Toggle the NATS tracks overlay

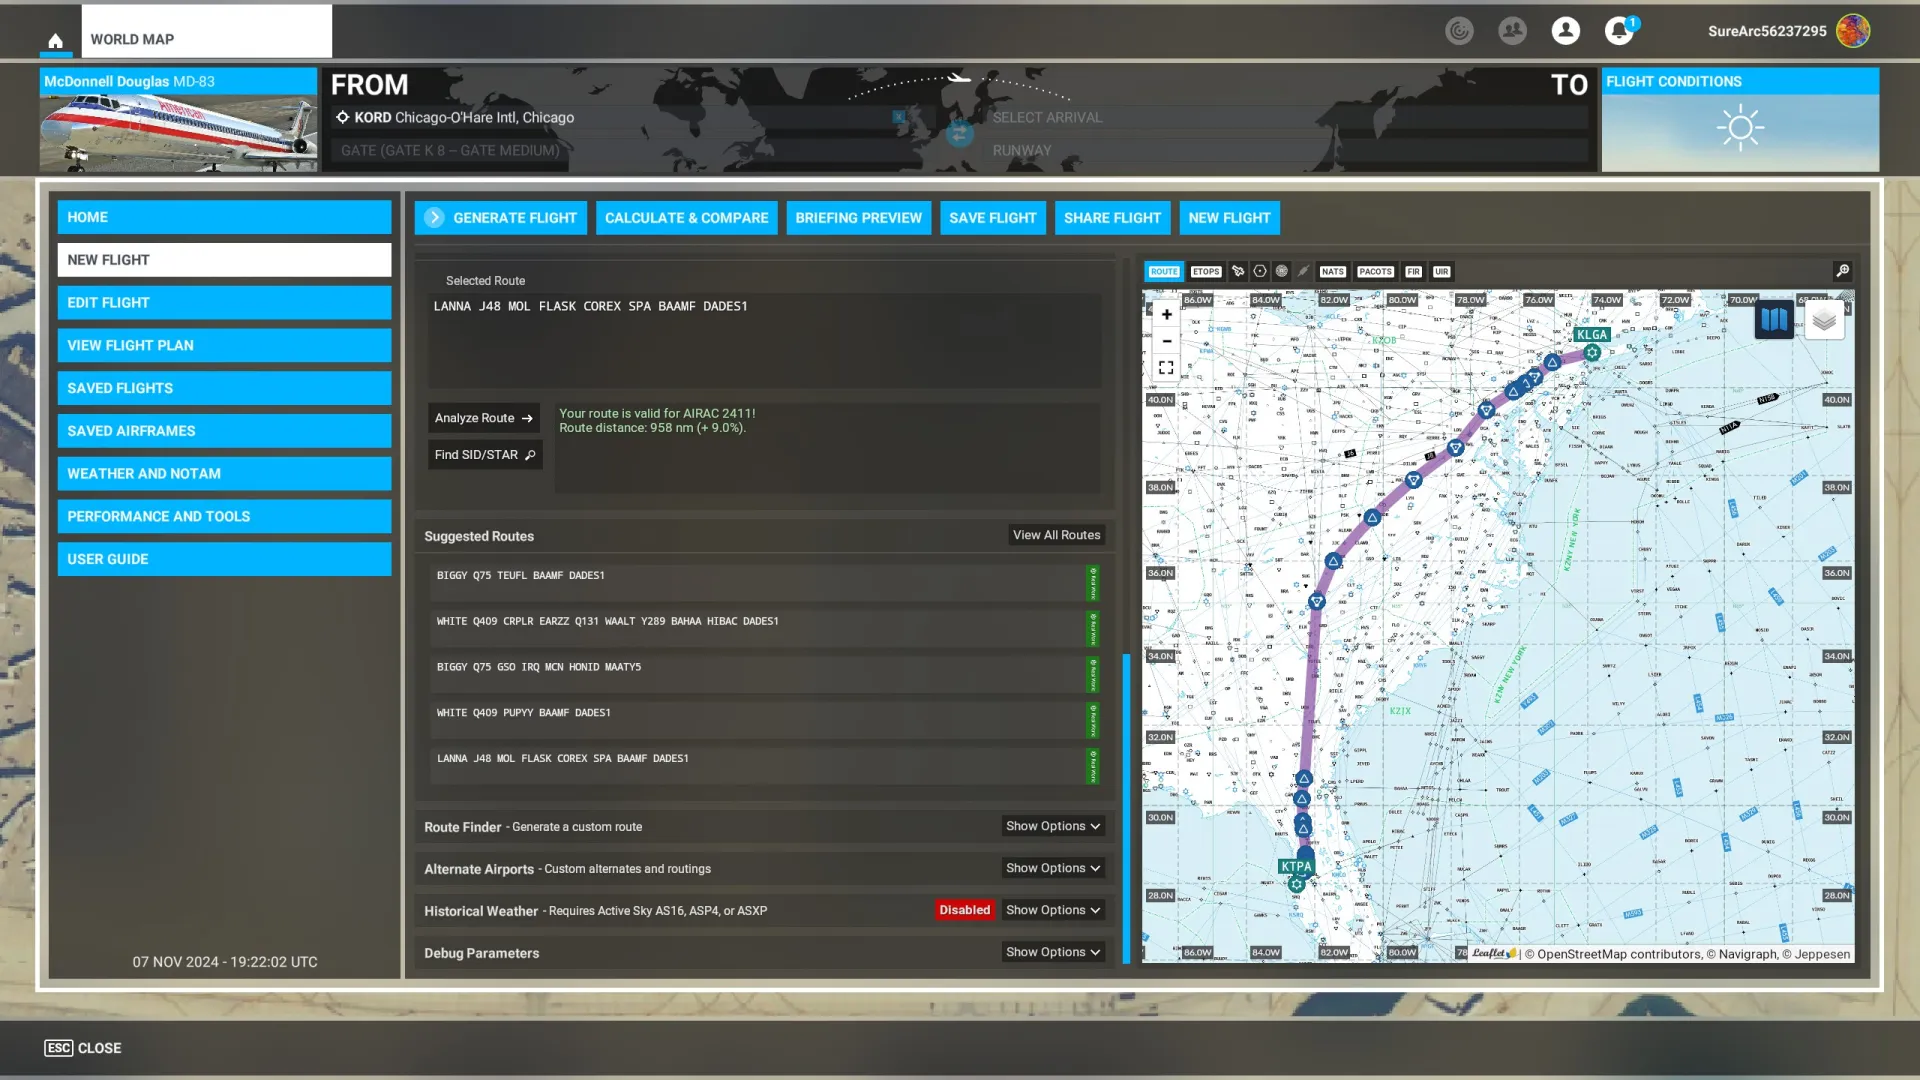(1332, 271)
